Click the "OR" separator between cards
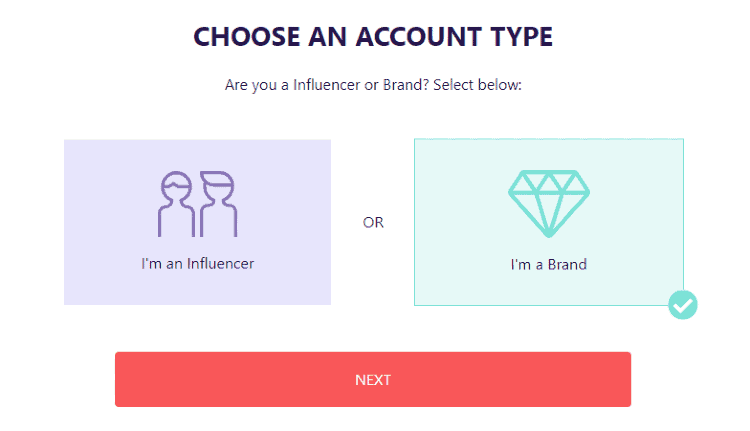750x431 pixels. [373, 222]
